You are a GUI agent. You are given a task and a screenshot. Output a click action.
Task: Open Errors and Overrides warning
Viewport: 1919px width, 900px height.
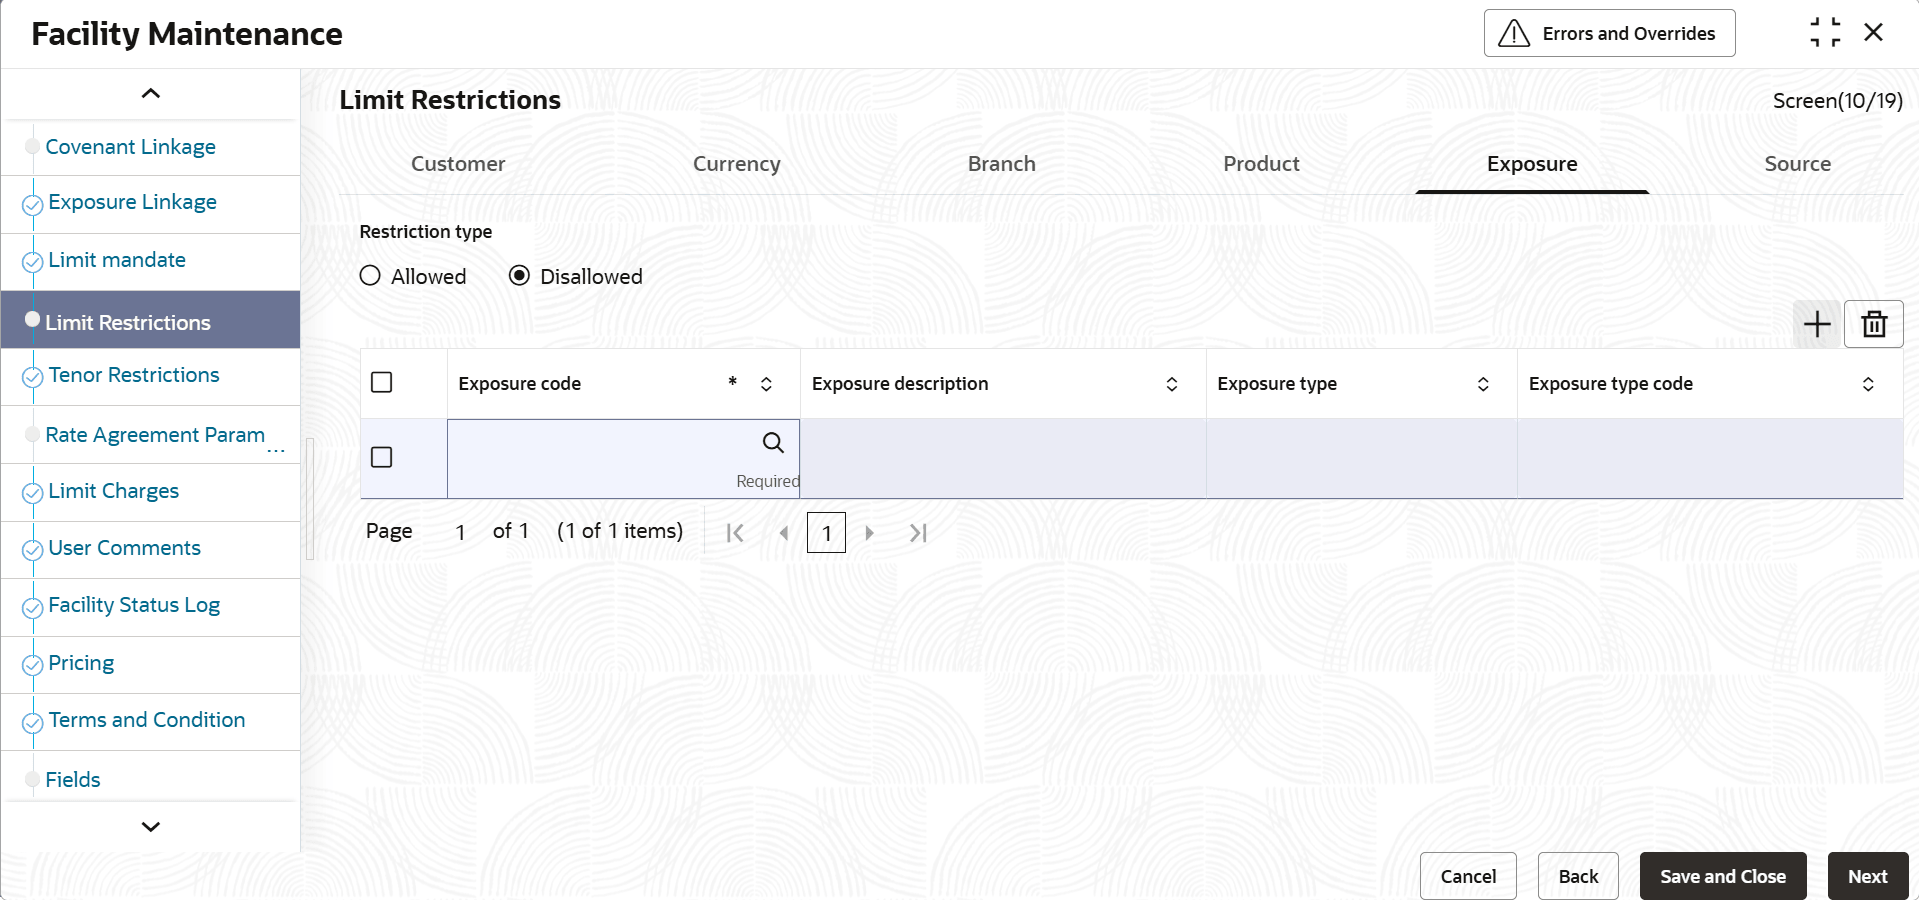(x=1609, y=34)
